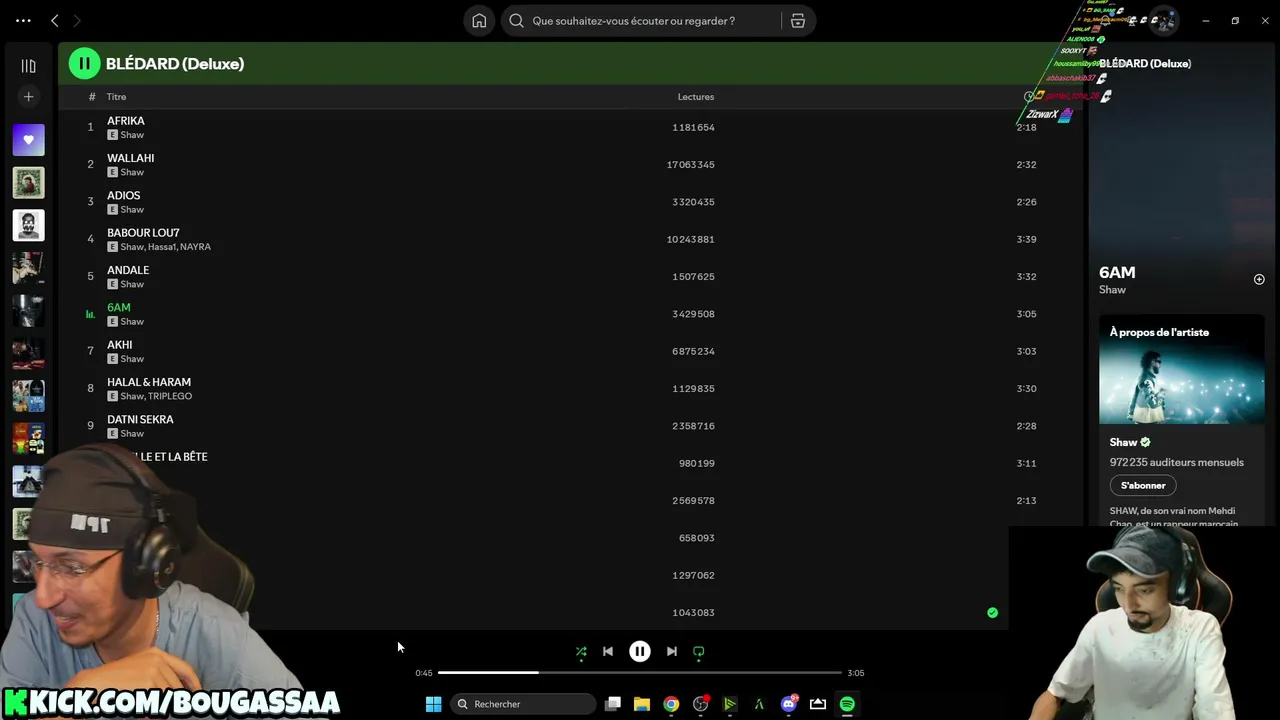The height and width of the screenshot is (720, 1280).
Task: Click the currently playing 6AM track title
Action: (x=119, y=308)
